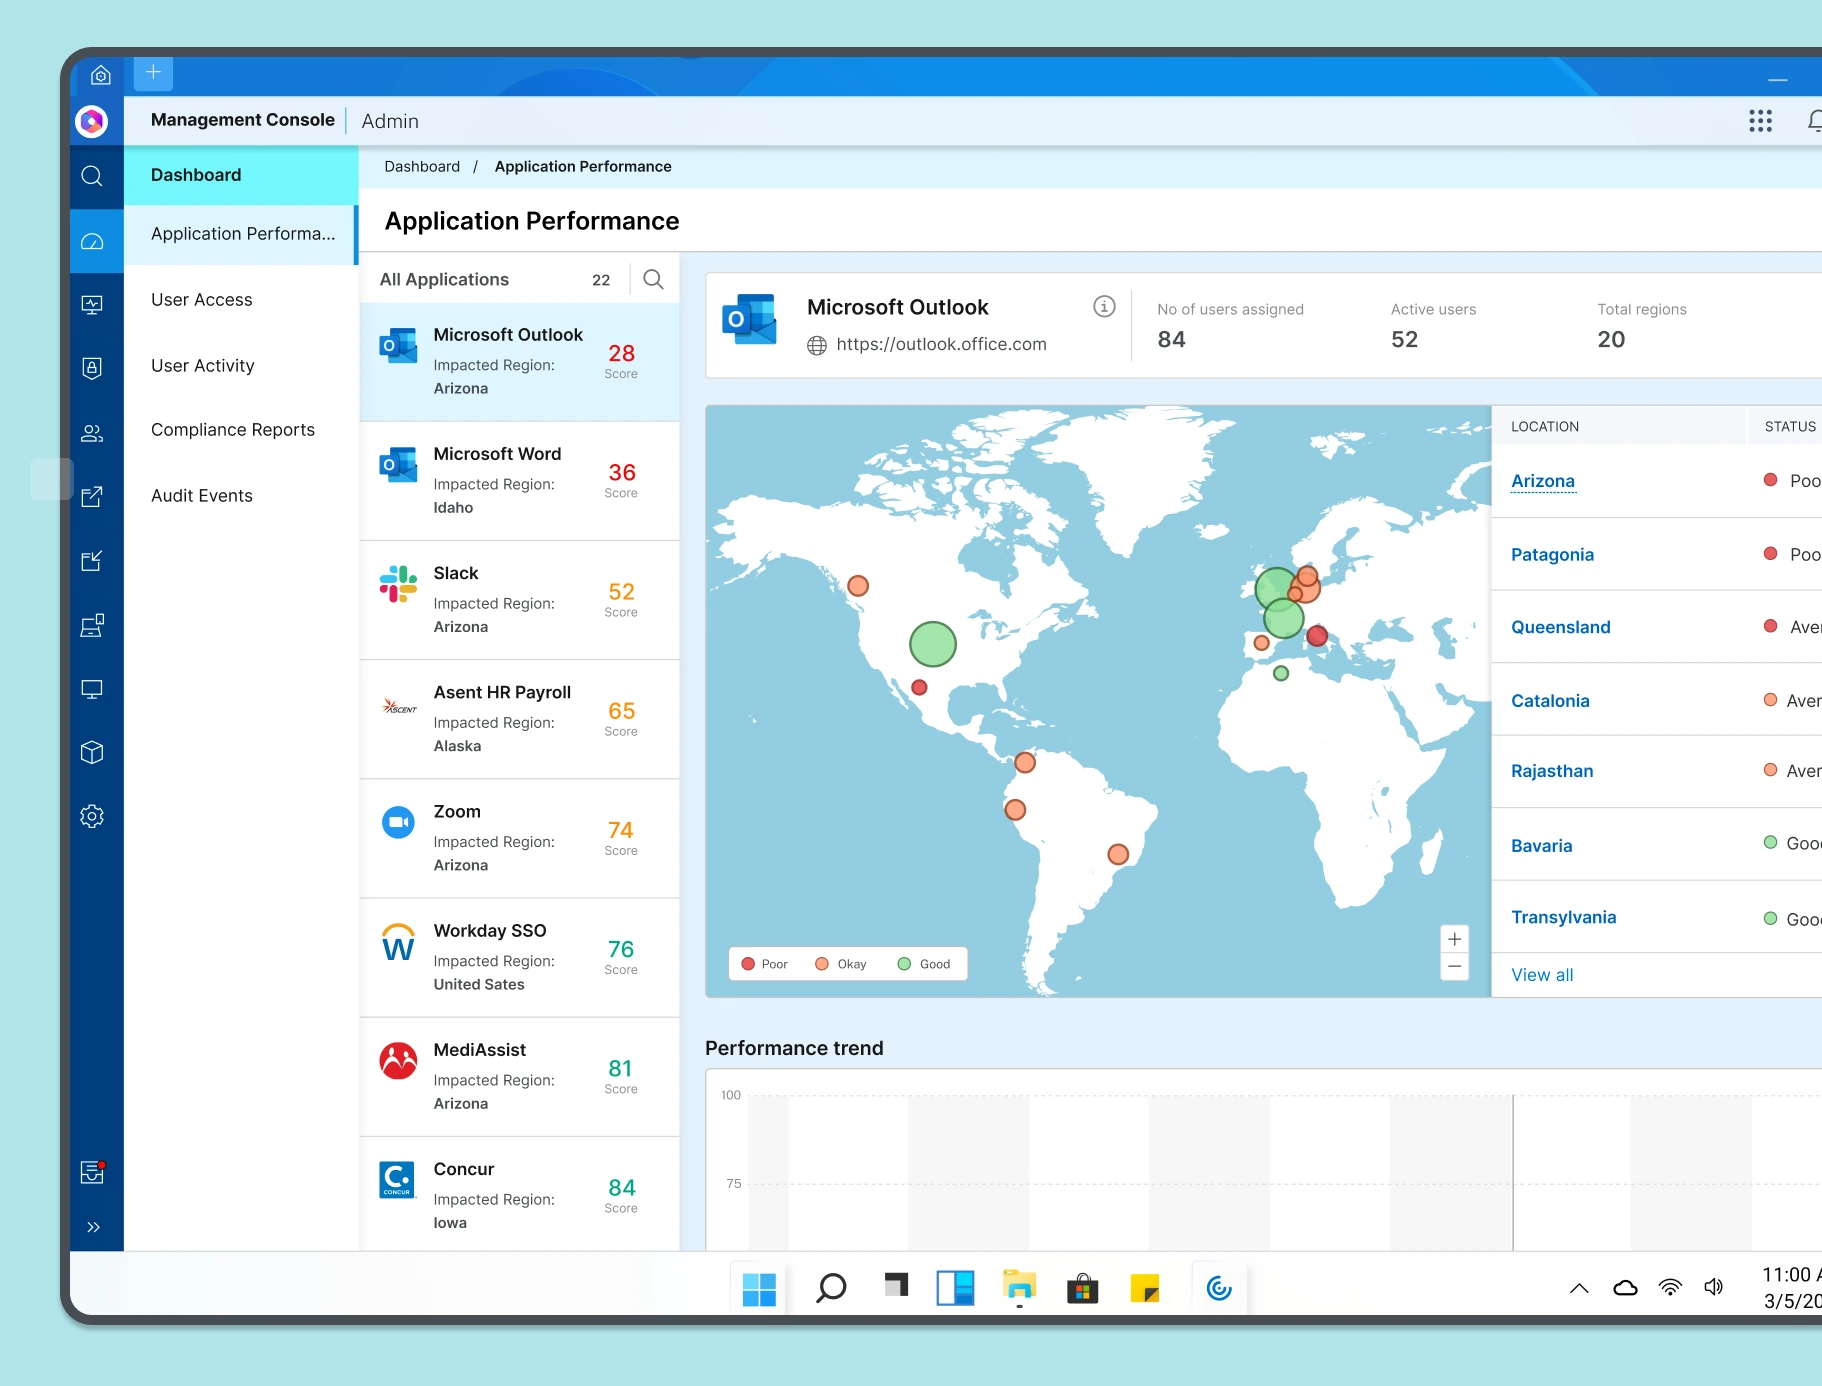Expand the sidebar with the double chevron

93,1227
